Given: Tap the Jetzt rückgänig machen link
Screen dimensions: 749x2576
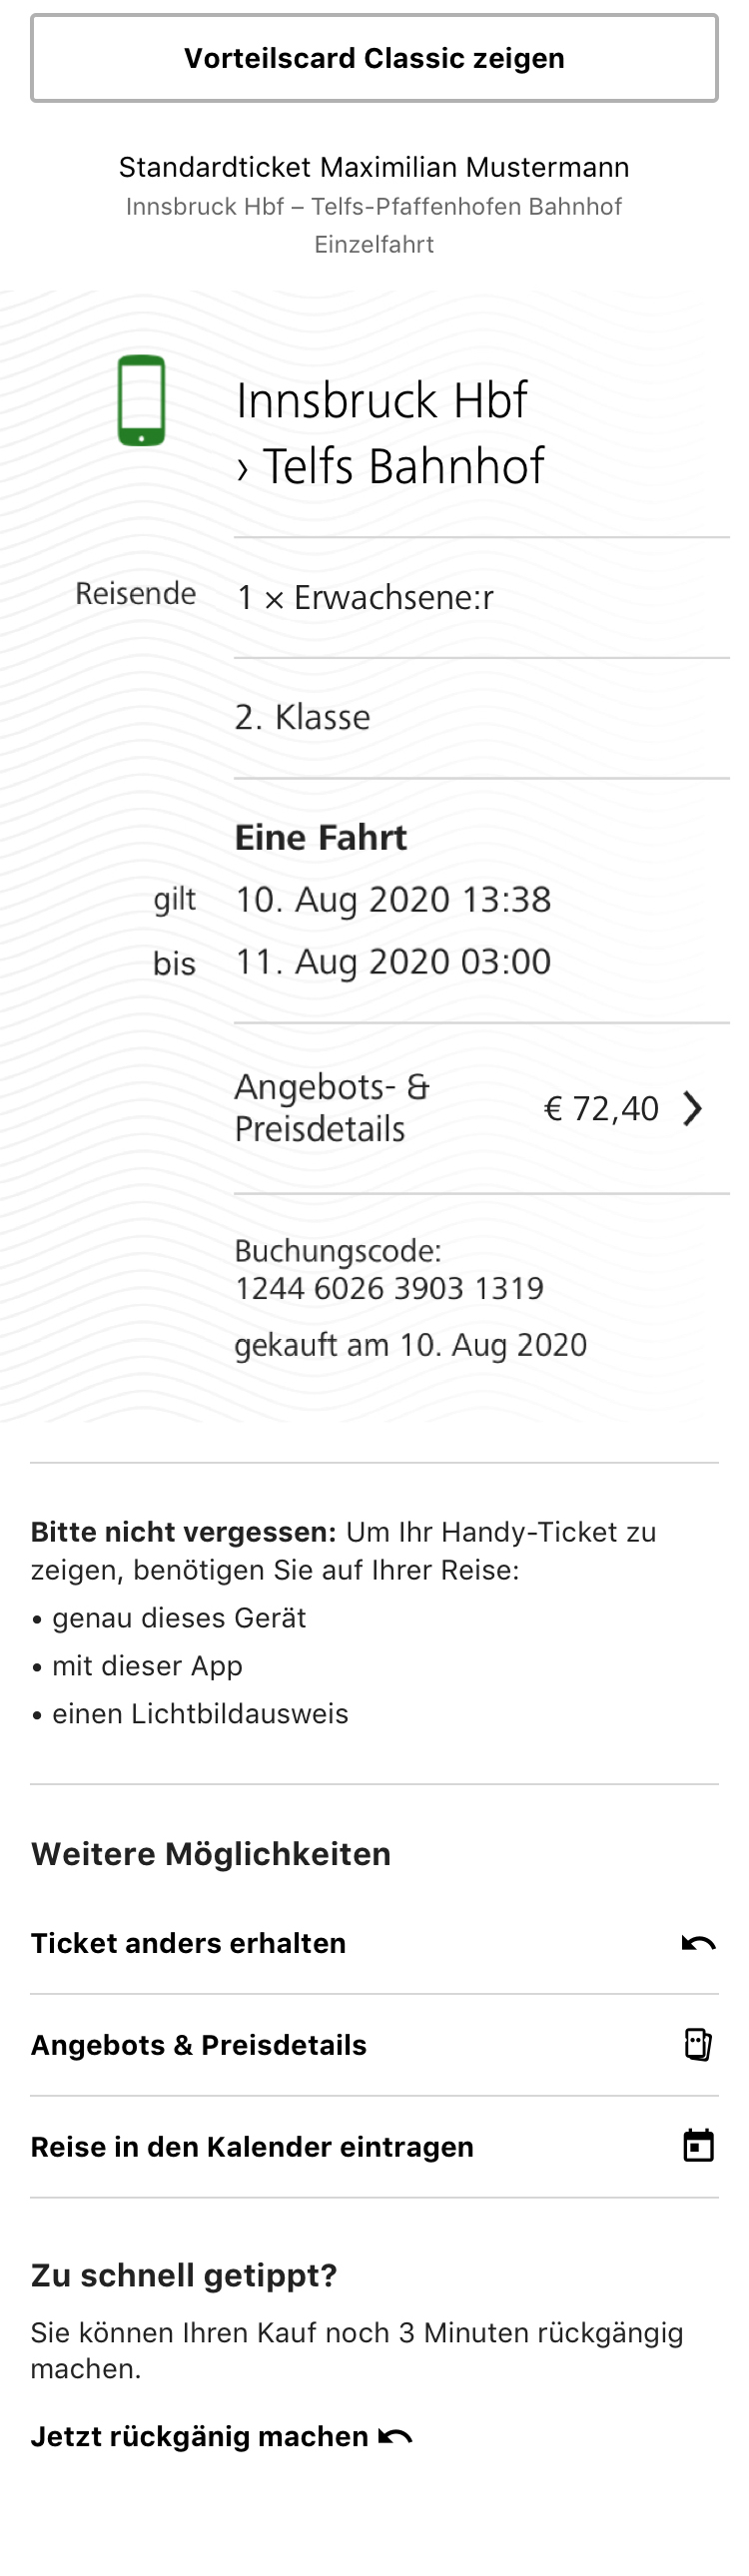Looking at the screenshot, I should click(x=200, y=2437).
